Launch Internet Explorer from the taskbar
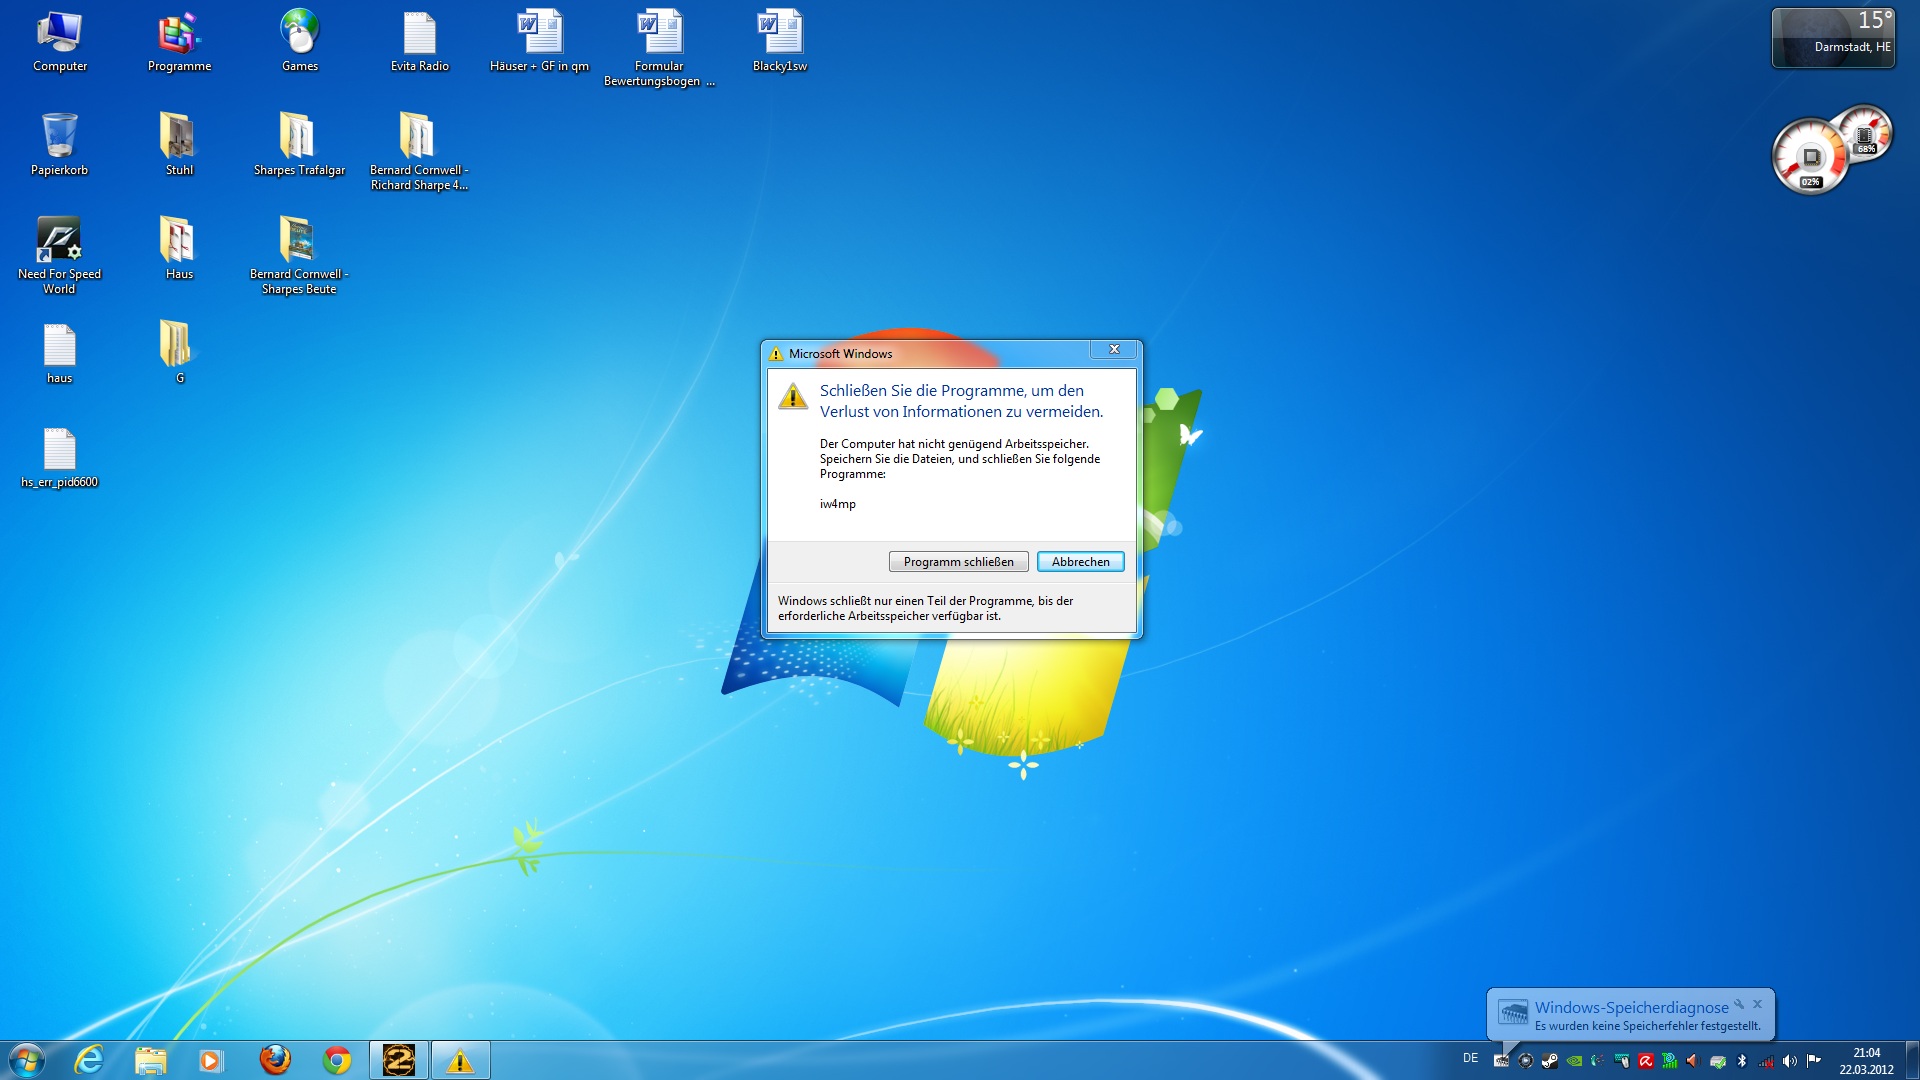Viewport: 1920px width, 1080px height. point(89,1060)
